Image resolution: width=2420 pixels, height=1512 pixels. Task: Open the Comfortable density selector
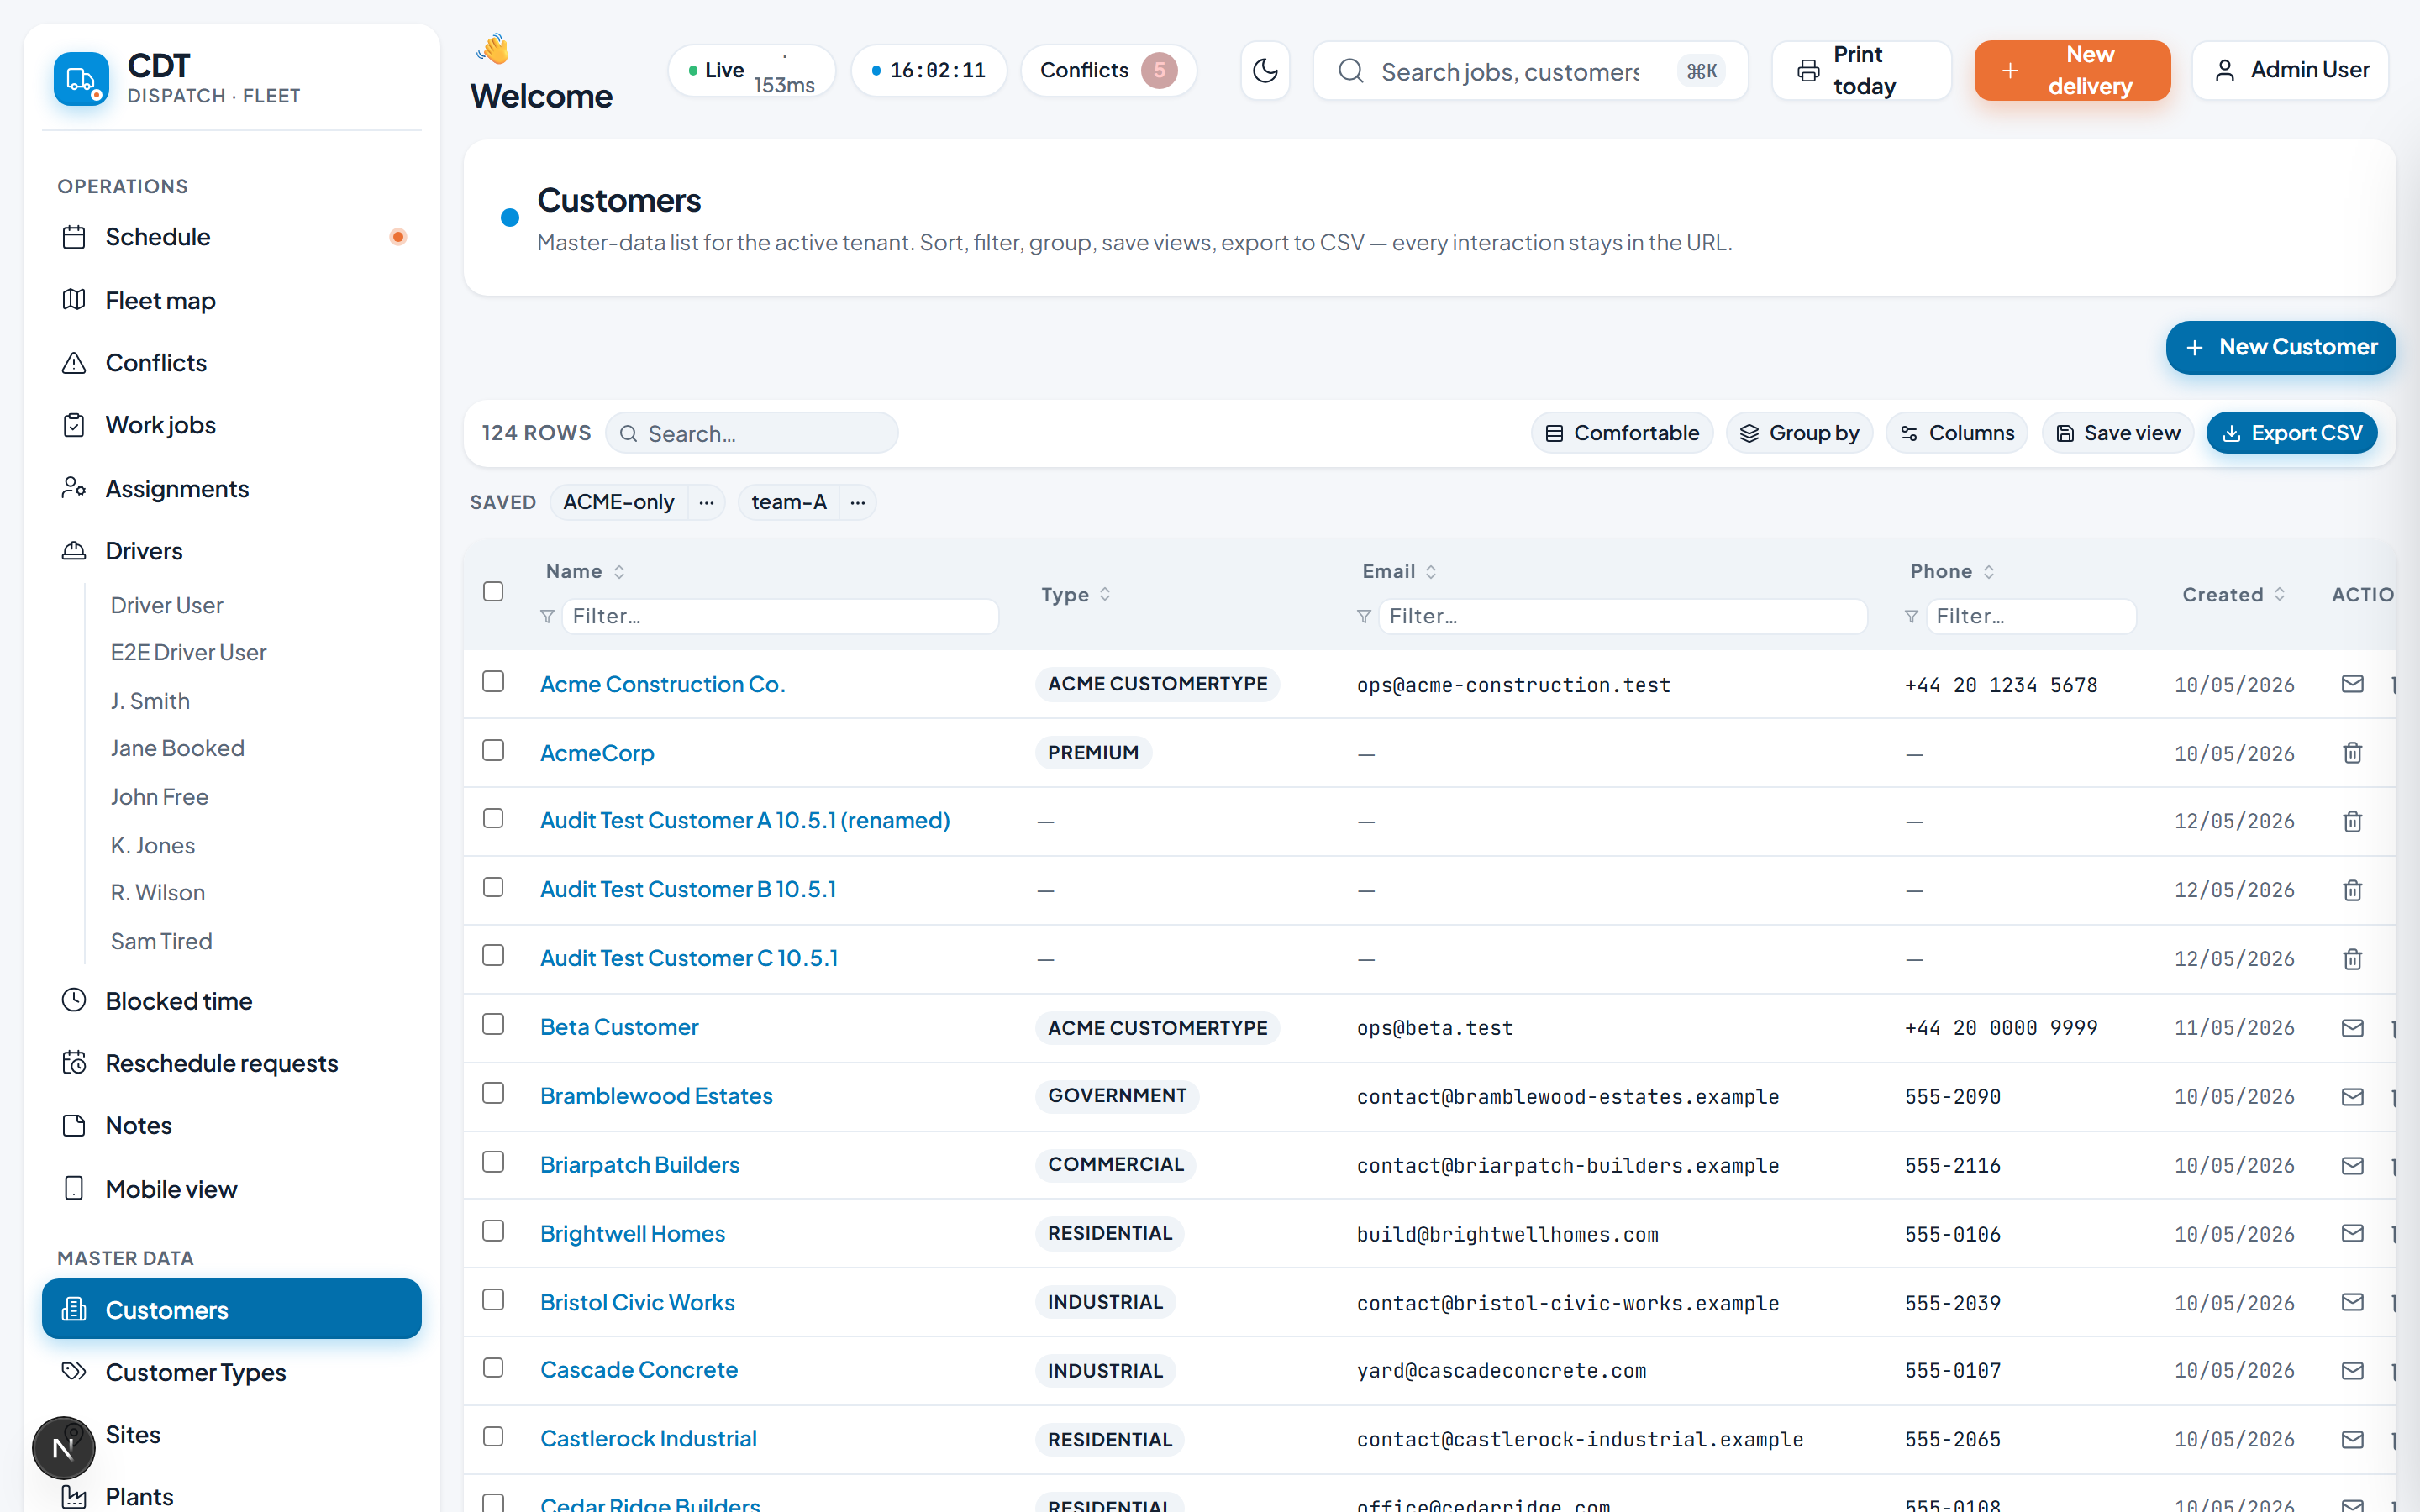[1622, 433]
